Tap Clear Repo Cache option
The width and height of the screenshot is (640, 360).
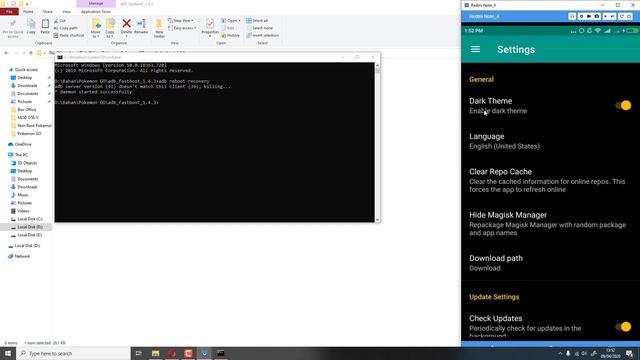pos(550,180)
